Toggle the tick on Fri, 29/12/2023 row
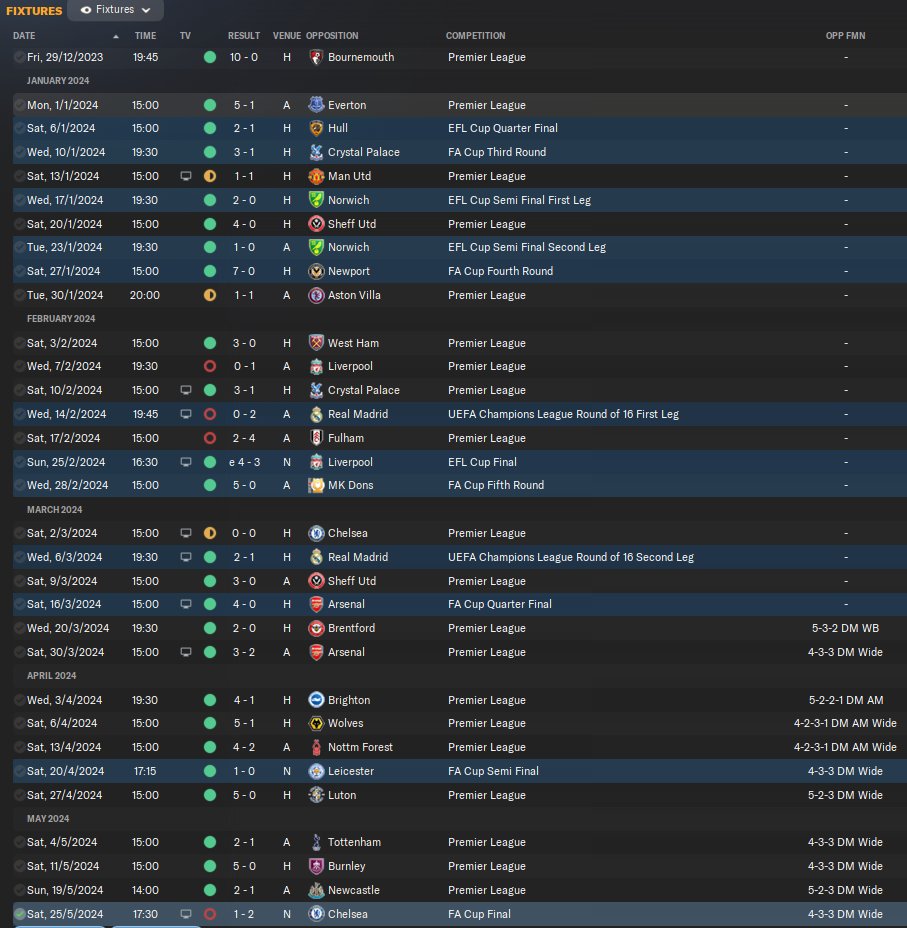 pos(20,57)
